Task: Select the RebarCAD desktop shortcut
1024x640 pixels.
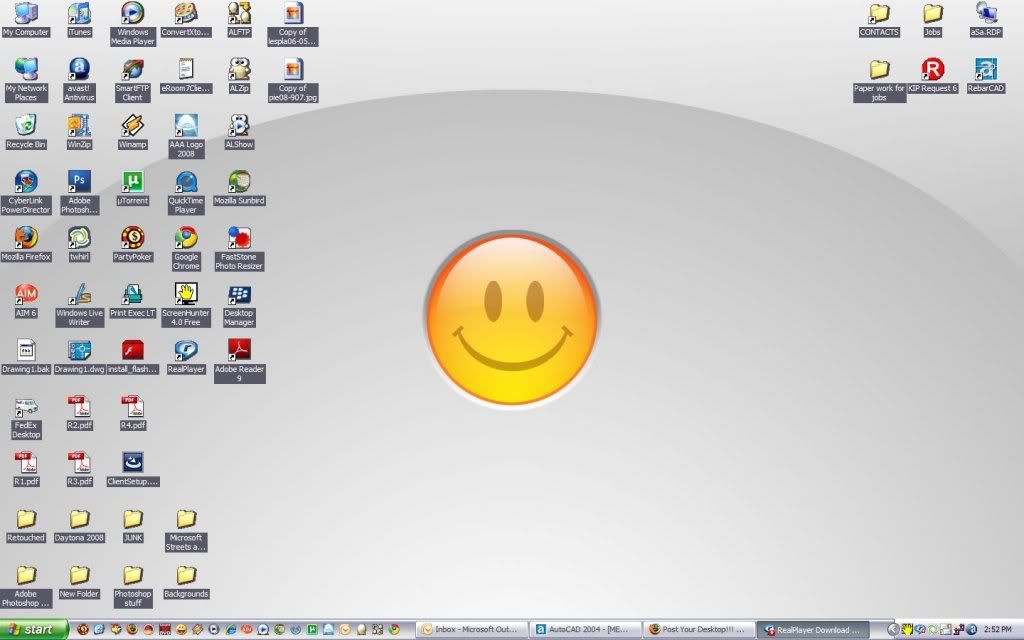Action: pyautogui.click(x=985, y=76)
